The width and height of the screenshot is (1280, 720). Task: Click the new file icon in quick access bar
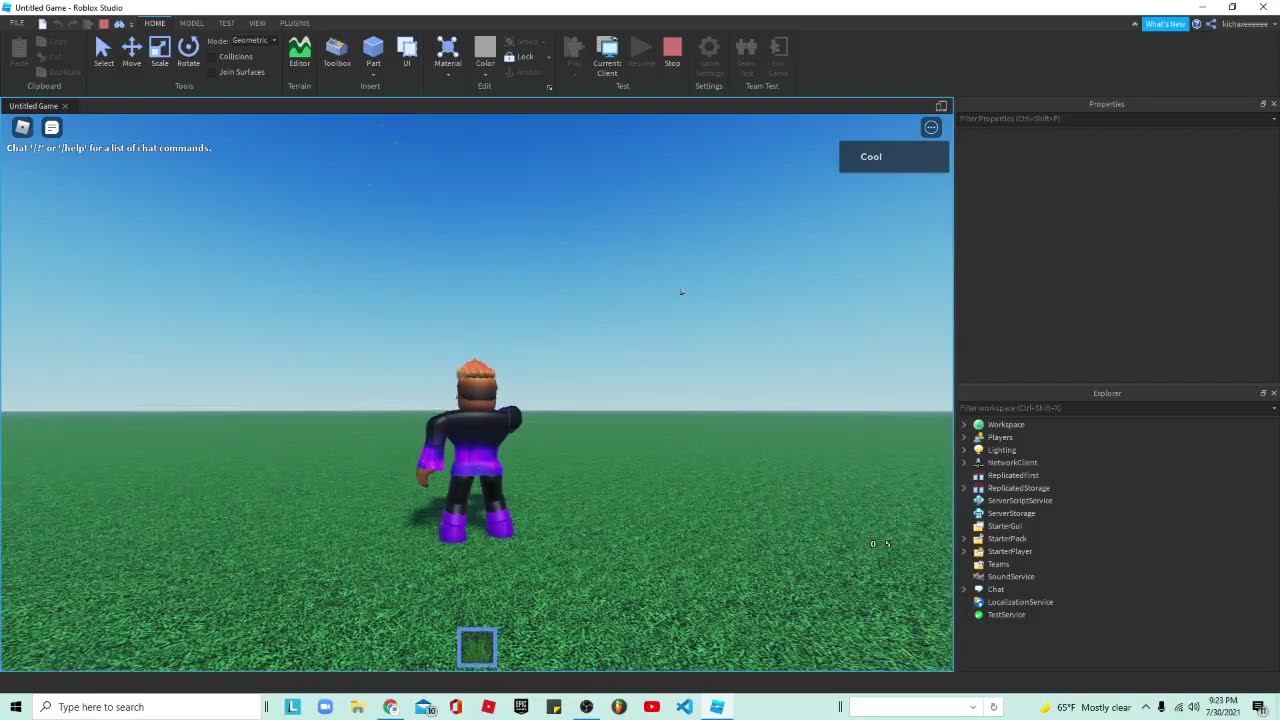(x=42, y=23)
